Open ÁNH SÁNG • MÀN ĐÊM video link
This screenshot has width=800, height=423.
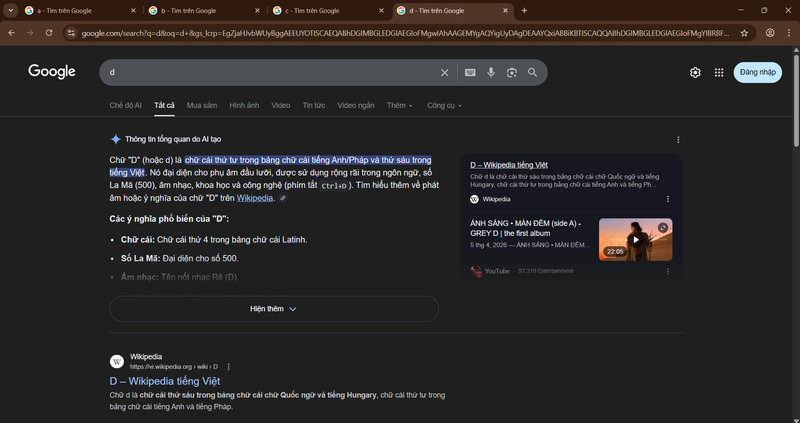pos(526,228)
